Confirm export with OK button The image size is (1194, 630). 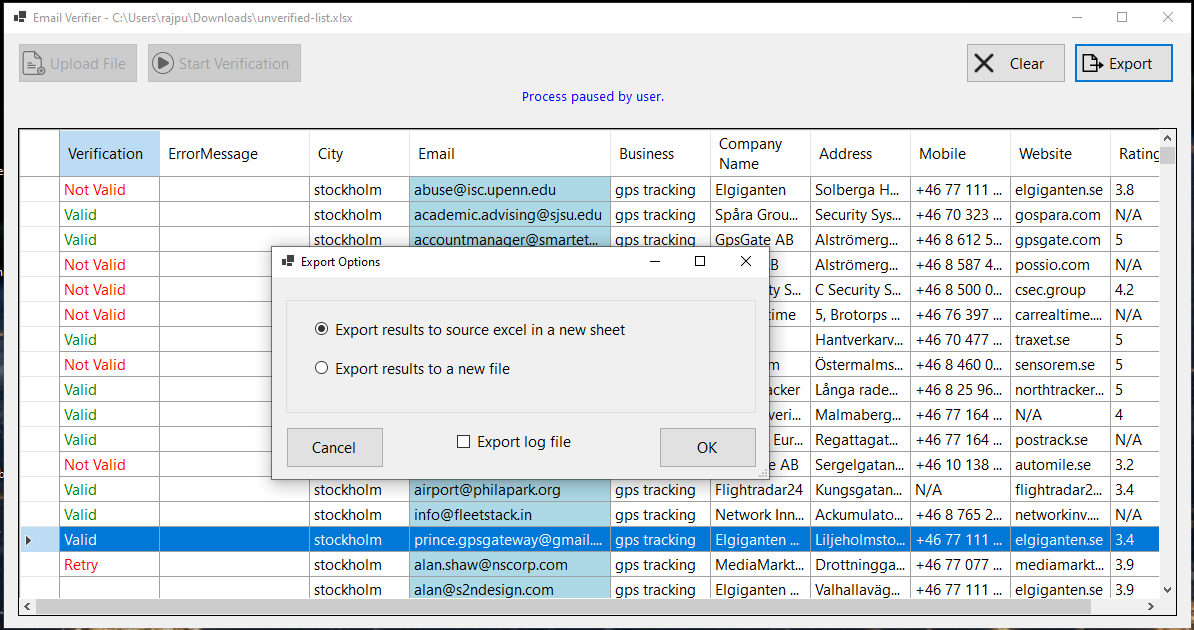(707, 447)
